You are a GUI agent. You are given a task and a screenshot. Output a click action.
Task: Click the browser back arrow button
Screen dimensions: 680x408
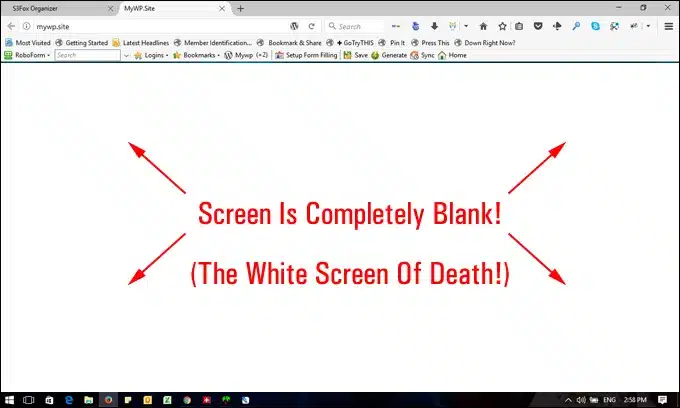coord(10,26)
